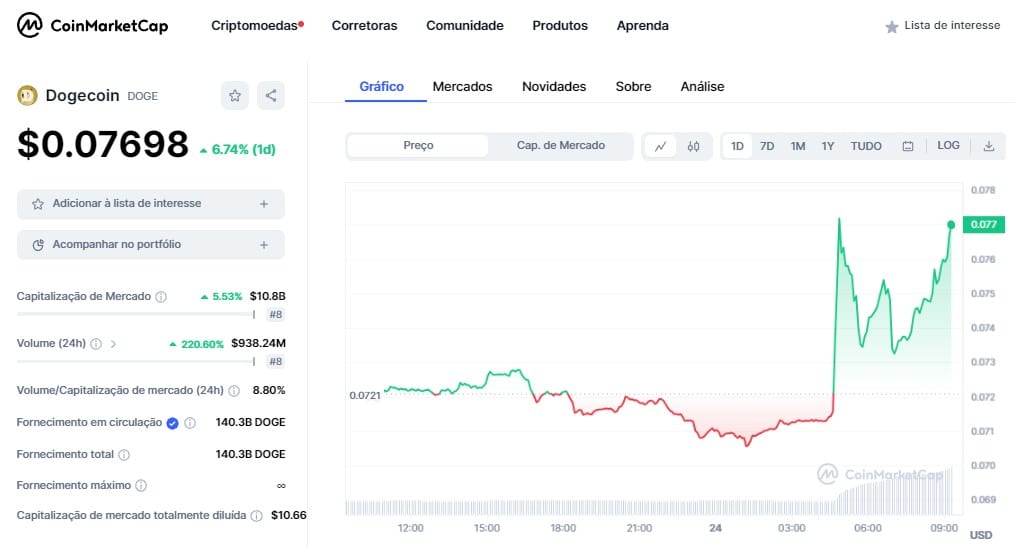Click plus icon on Acompanhar no portfólio
The height and width of the screenshot is (548, 1015).
(x=264, y=245)
